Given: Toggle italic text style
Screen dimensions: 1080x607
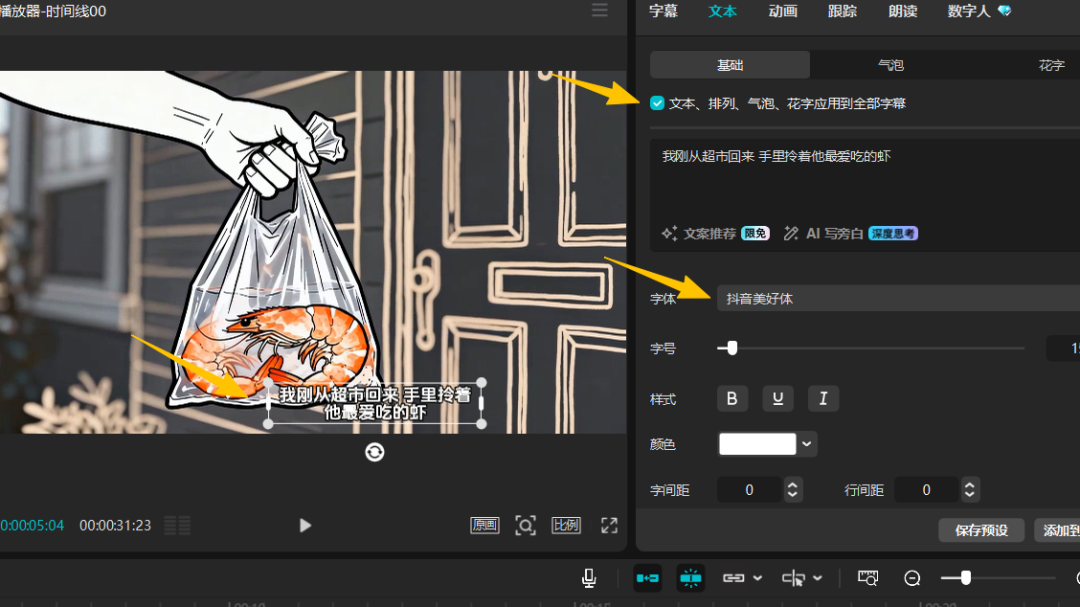Looking at the screenshot, I should click(x=823, y=399).
